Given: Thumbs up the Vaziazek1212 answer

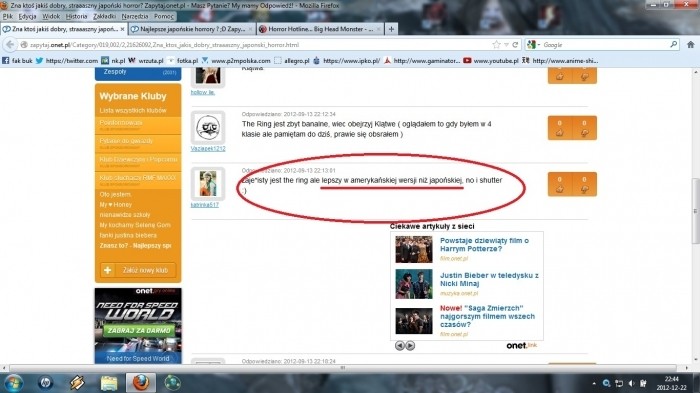Looking at the screenshot, I should (x=560, y=128).
